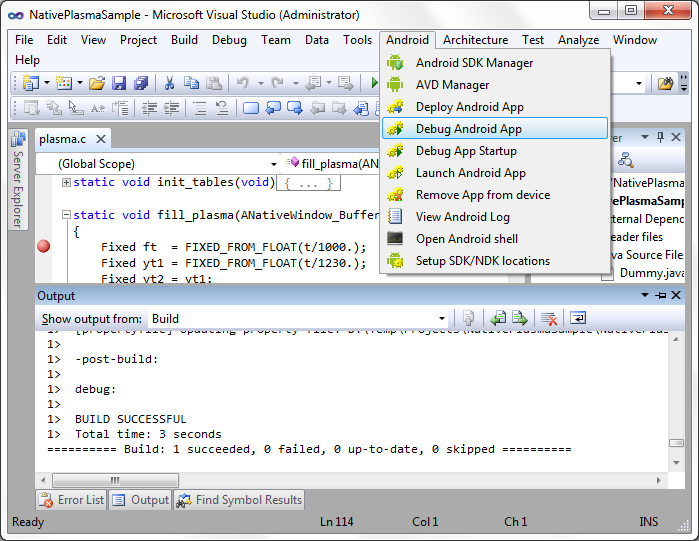Click the Increase Indent toolbar icon

(x=172, y=108)
